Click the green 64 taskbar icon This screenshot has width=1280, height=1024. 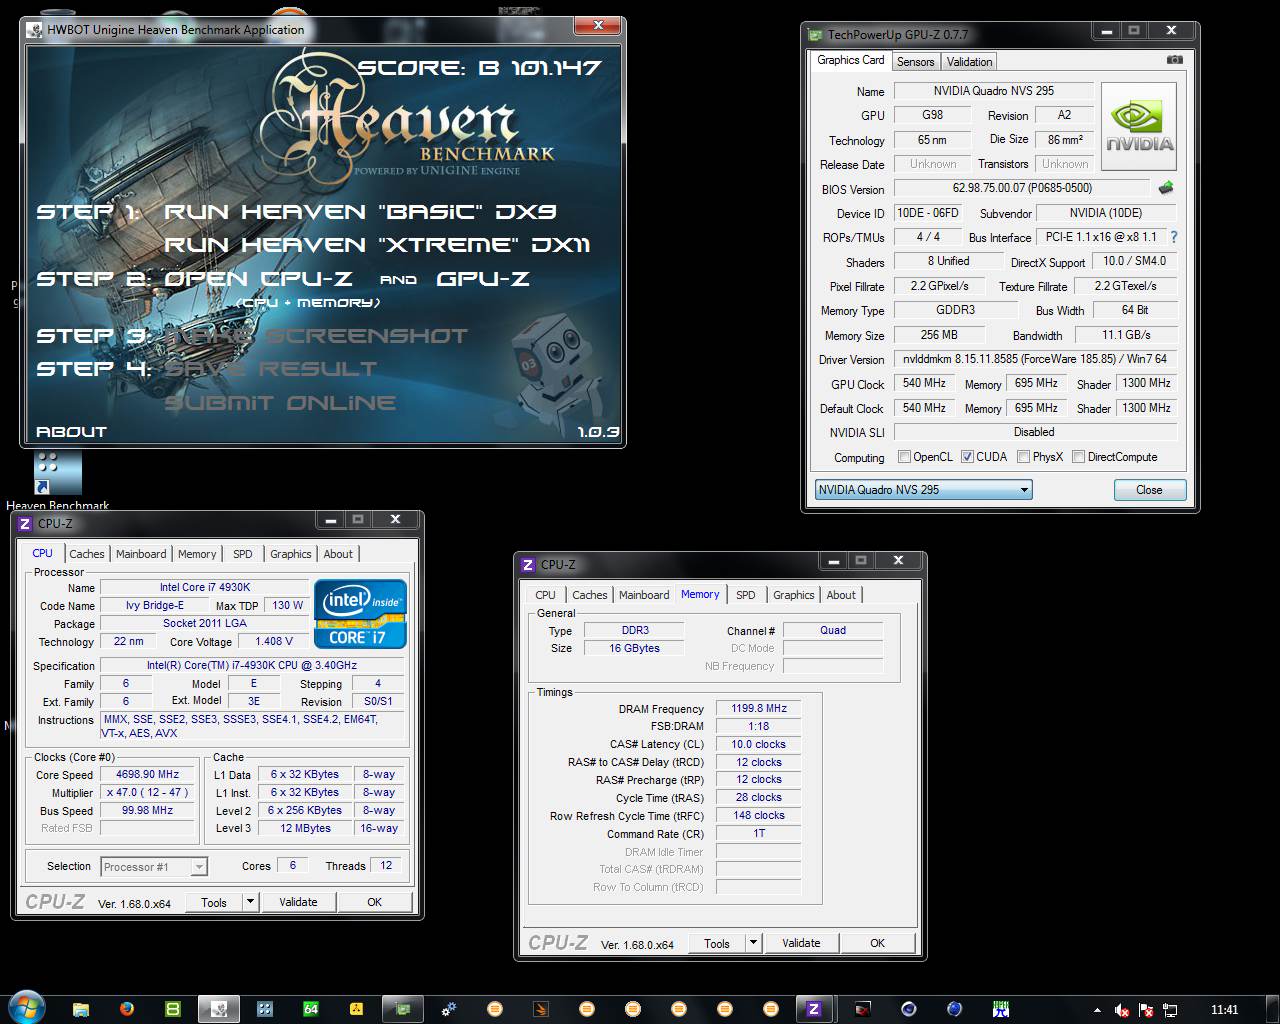pyautogui.click(x=311, y=1009)
